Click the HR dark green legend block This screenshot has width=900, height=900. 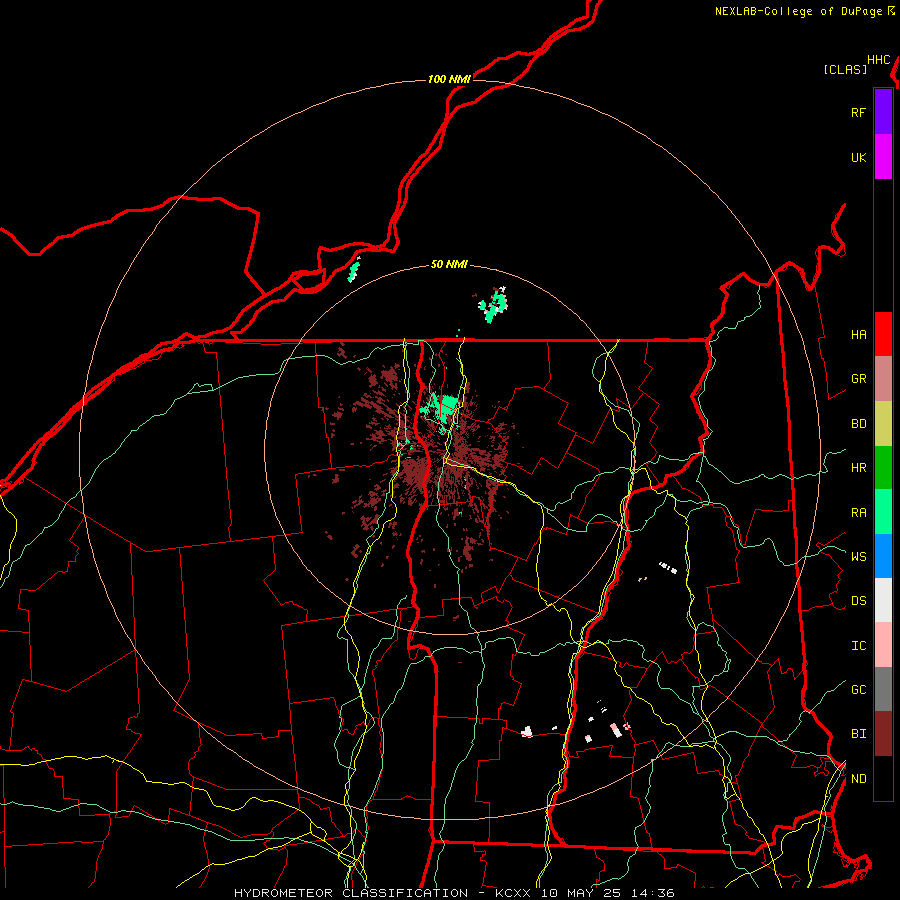point(883,468)
